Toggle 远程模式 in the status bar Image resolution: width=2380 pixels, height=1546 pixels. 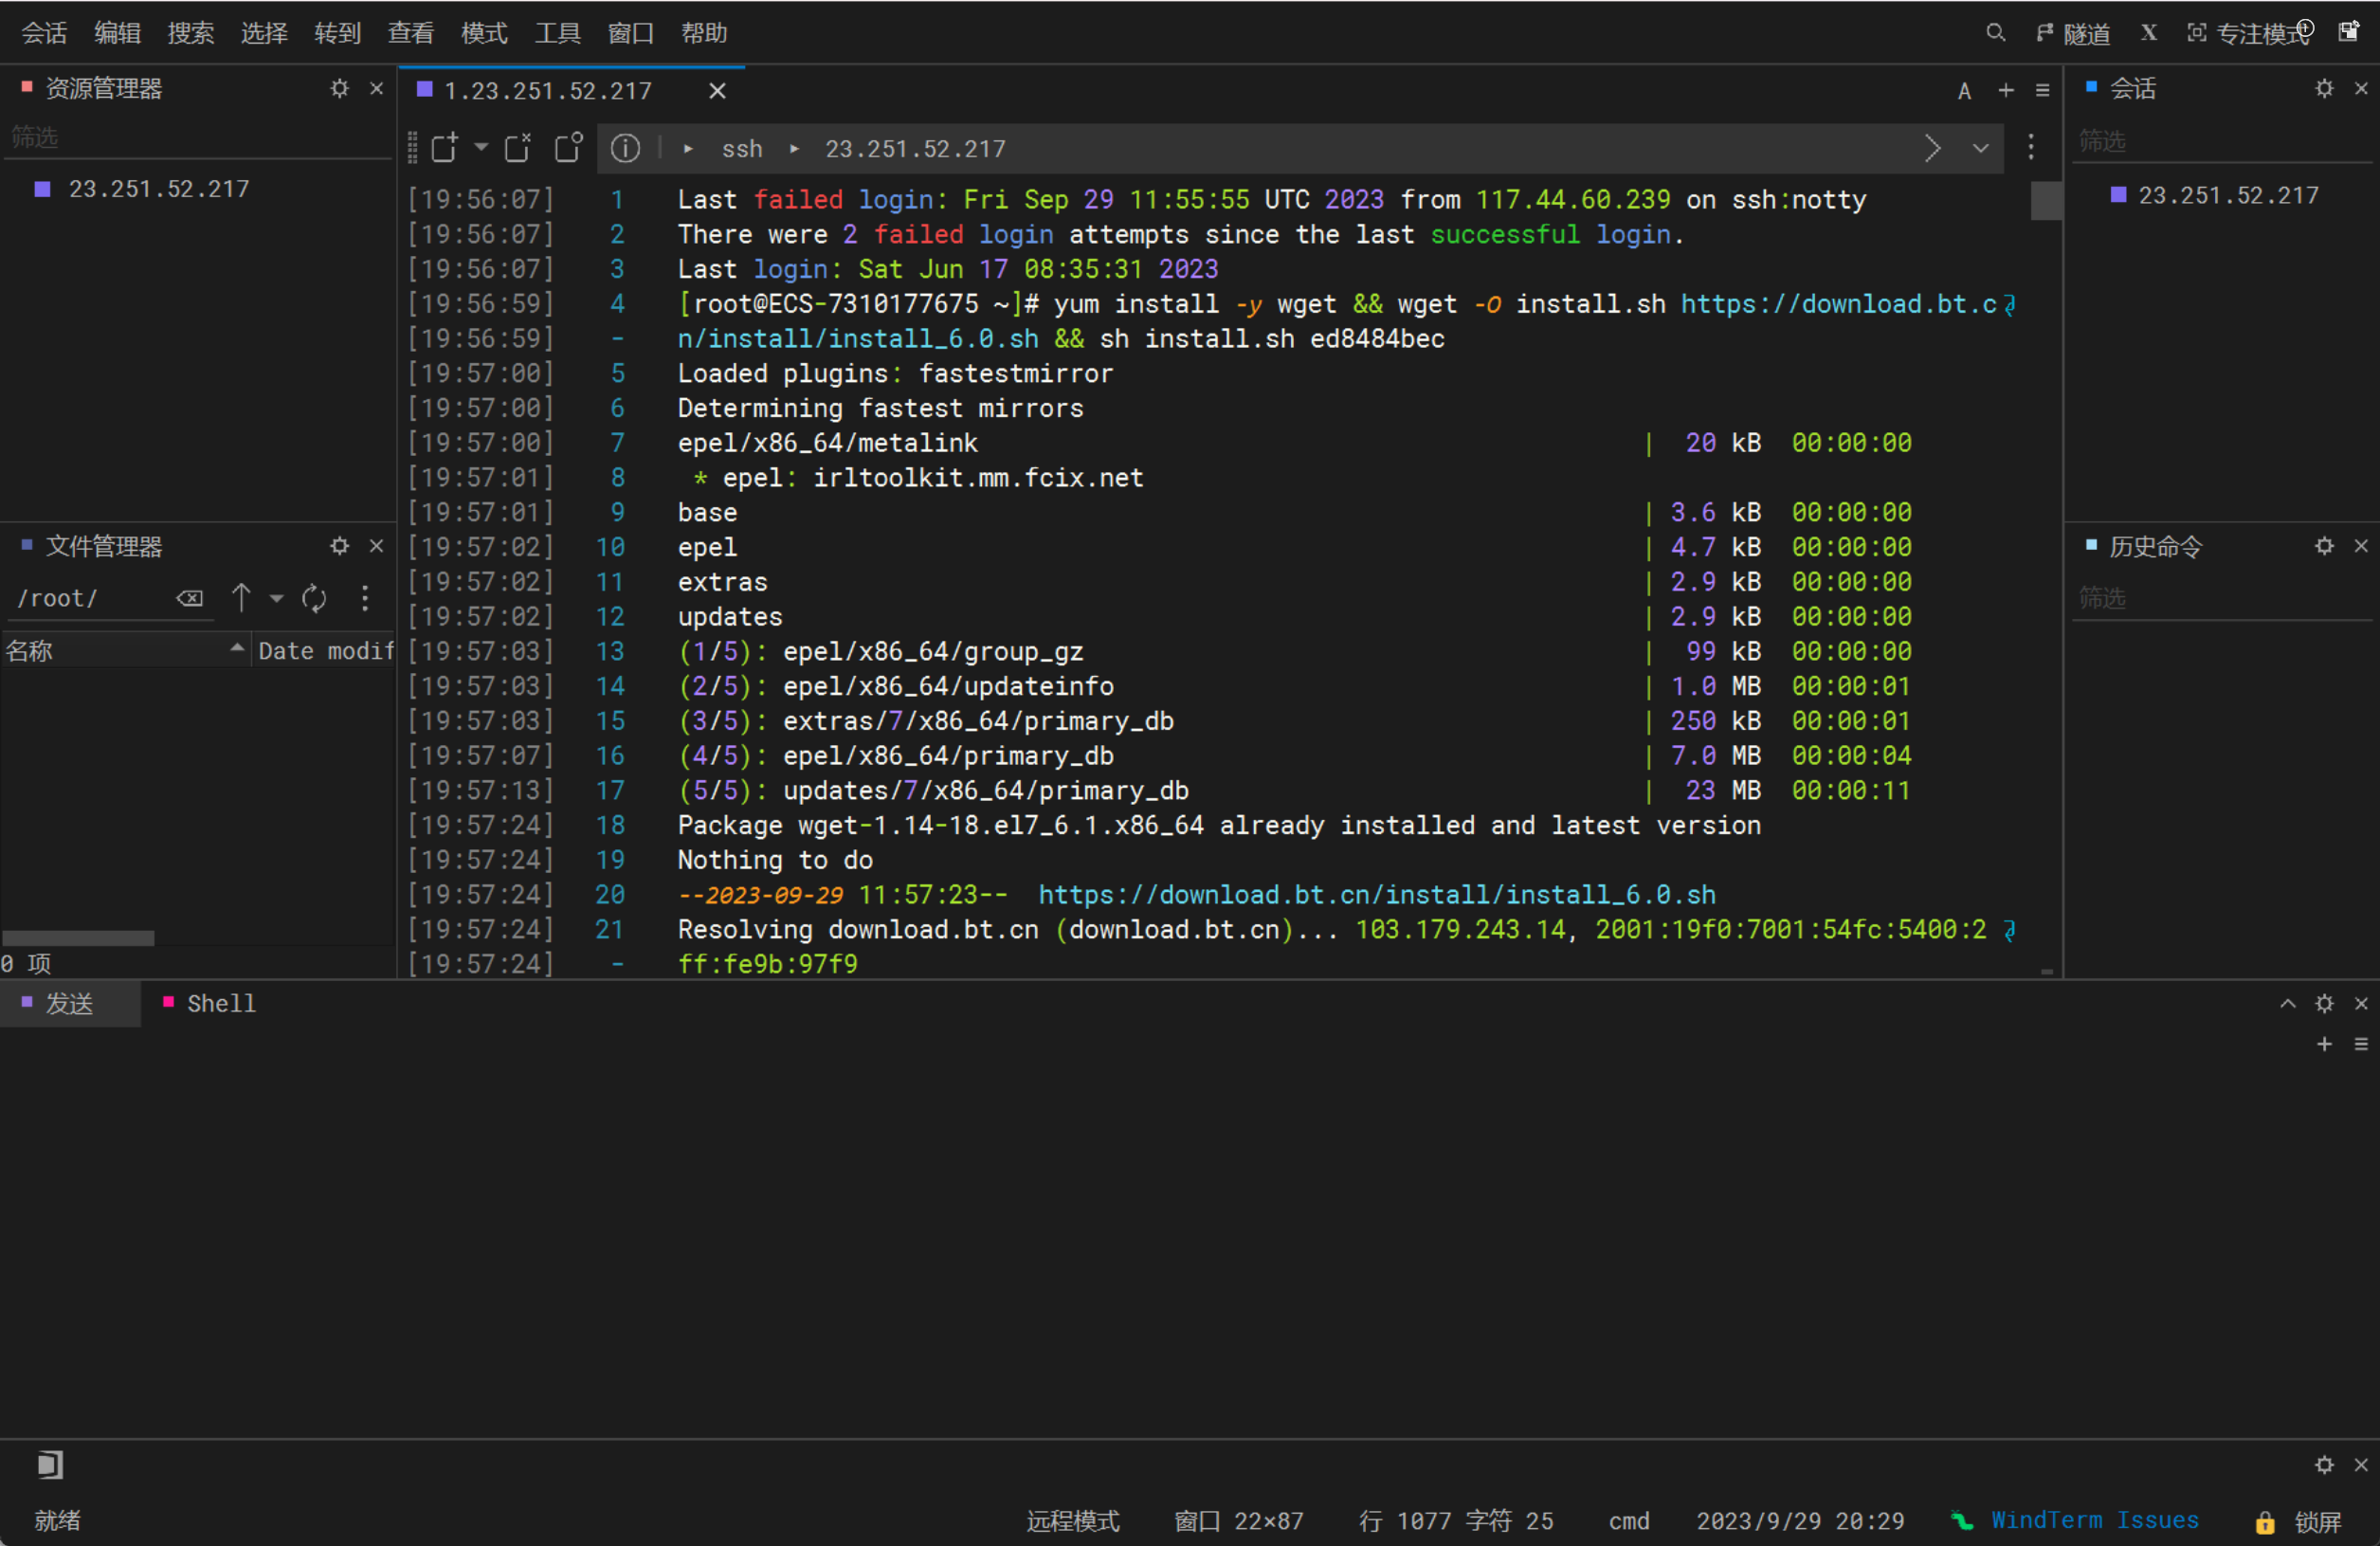(x=1073, y=1521)
